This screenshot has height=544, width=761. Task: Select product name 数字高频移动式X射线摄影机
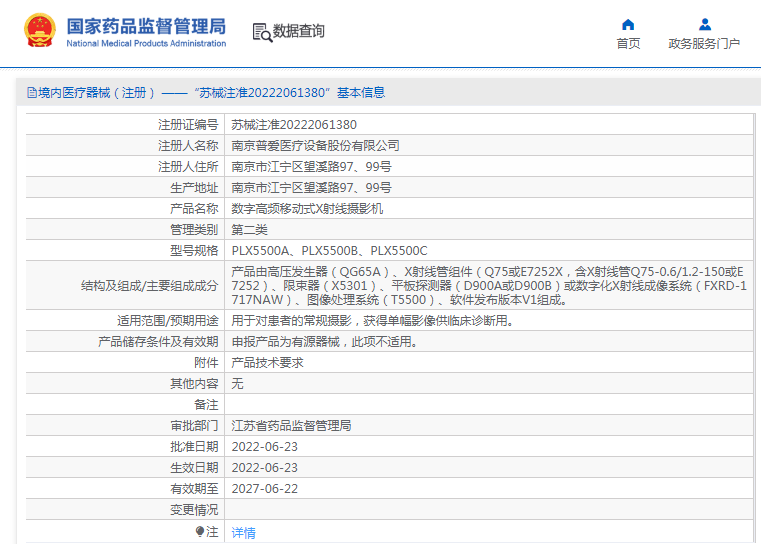tap(307, 209)
